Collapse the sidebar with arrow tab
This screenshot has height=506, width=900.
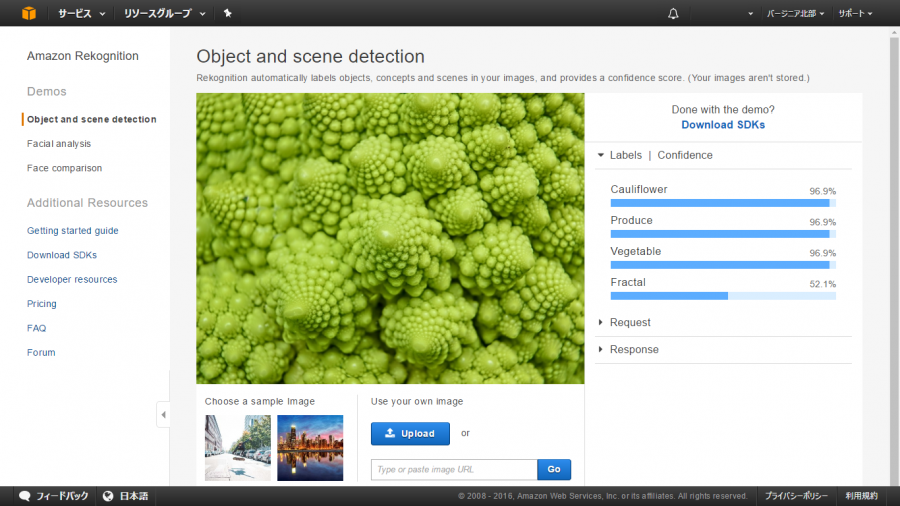tap(163, 414)
